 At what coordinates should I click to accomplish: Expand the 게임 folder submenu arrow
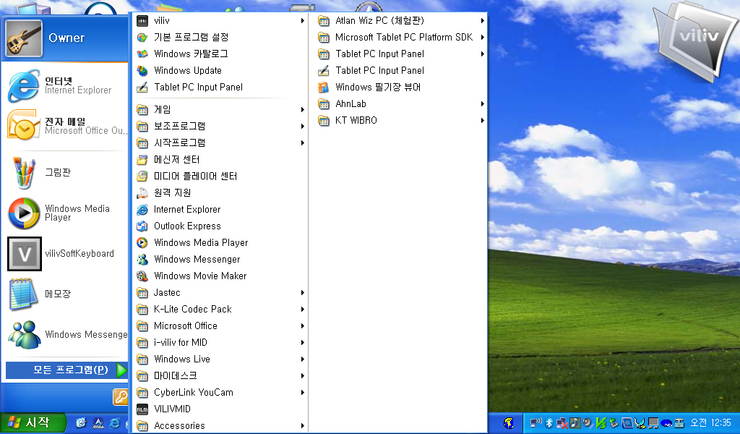[x=302, y=110]
